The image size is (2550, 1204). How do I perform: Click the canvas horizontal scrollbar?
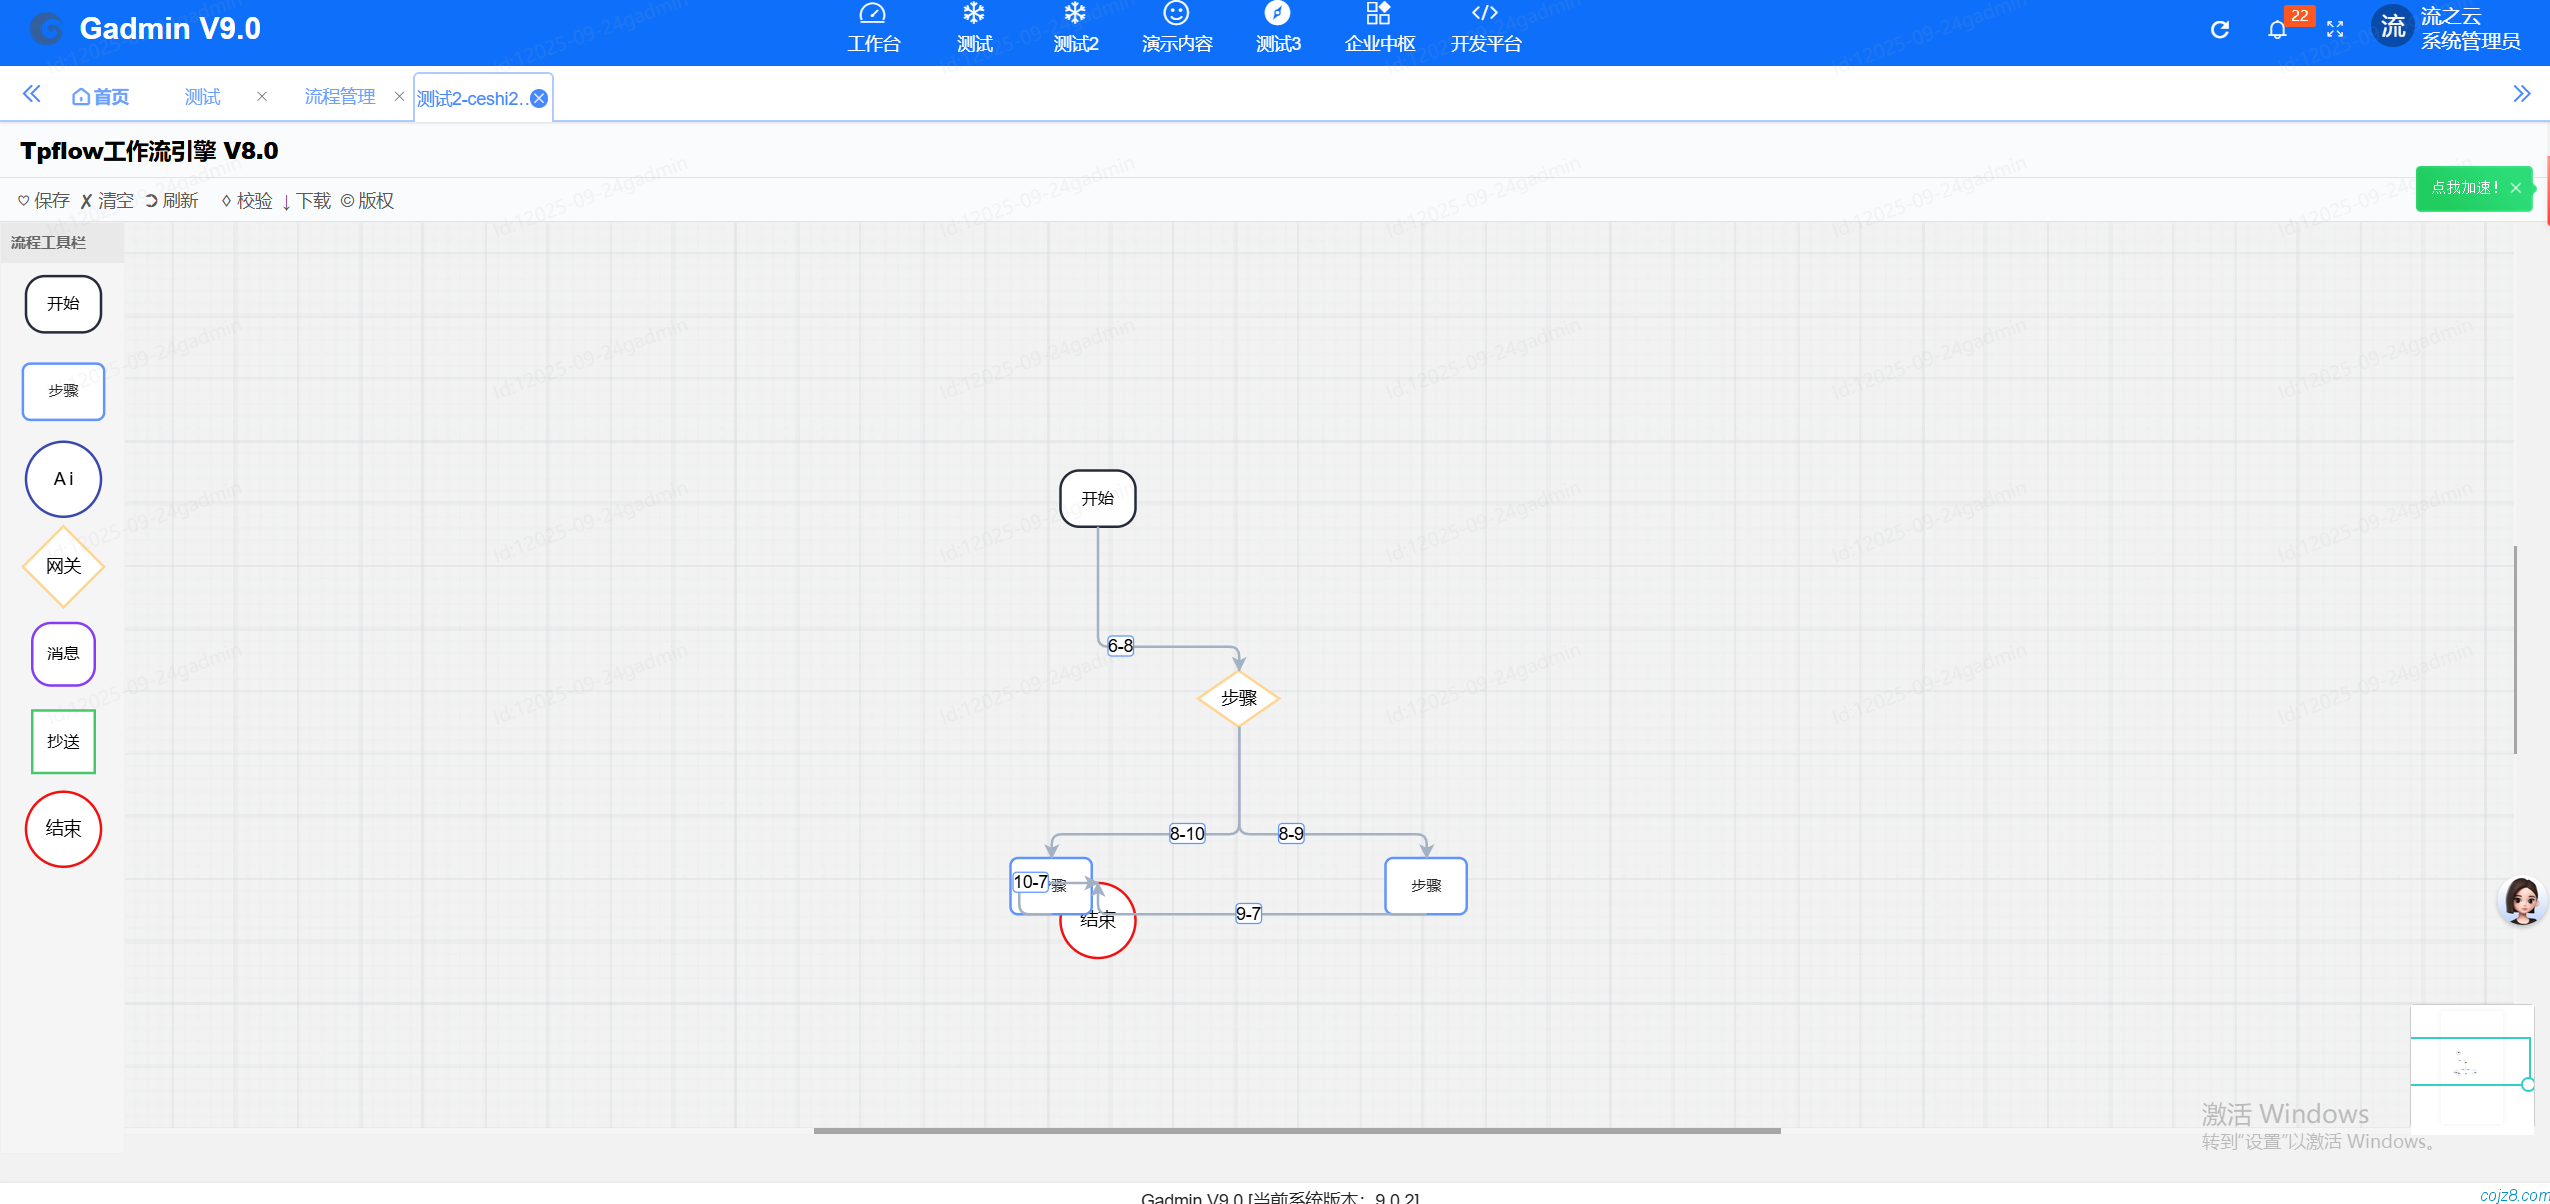pos(1297,1131)
